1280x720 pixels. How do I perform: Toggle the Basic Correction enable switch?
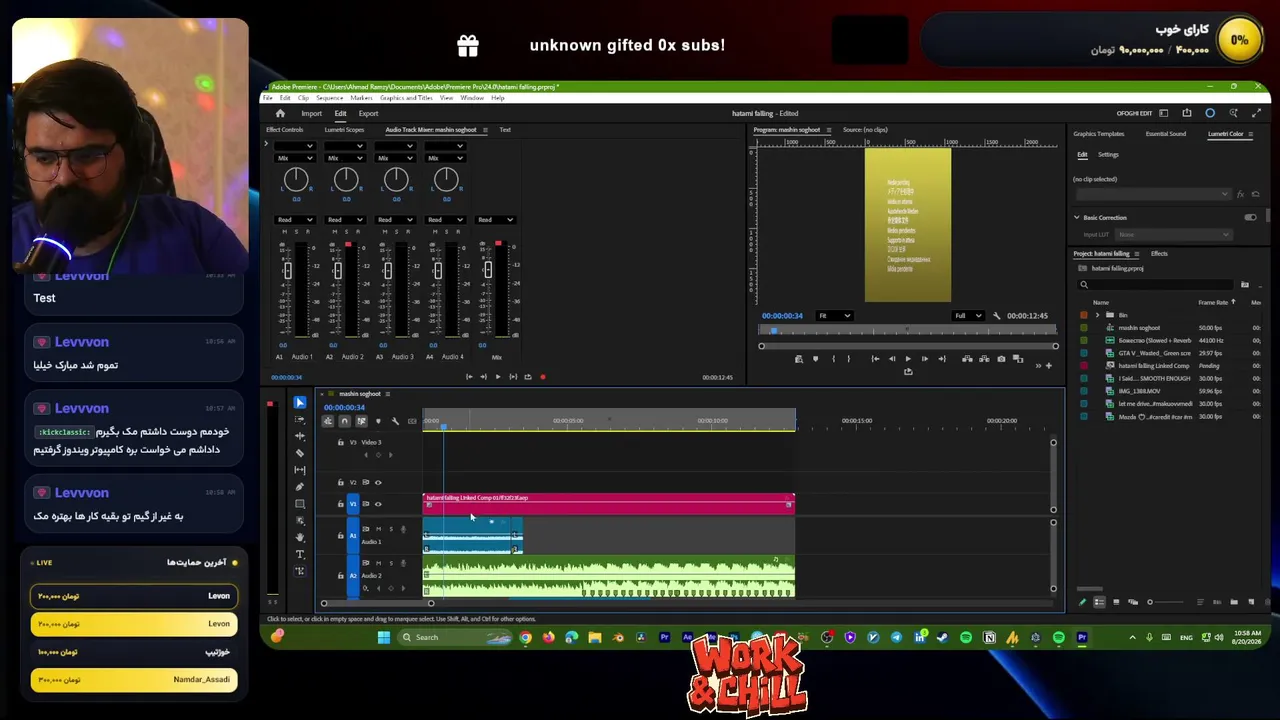1250,217
